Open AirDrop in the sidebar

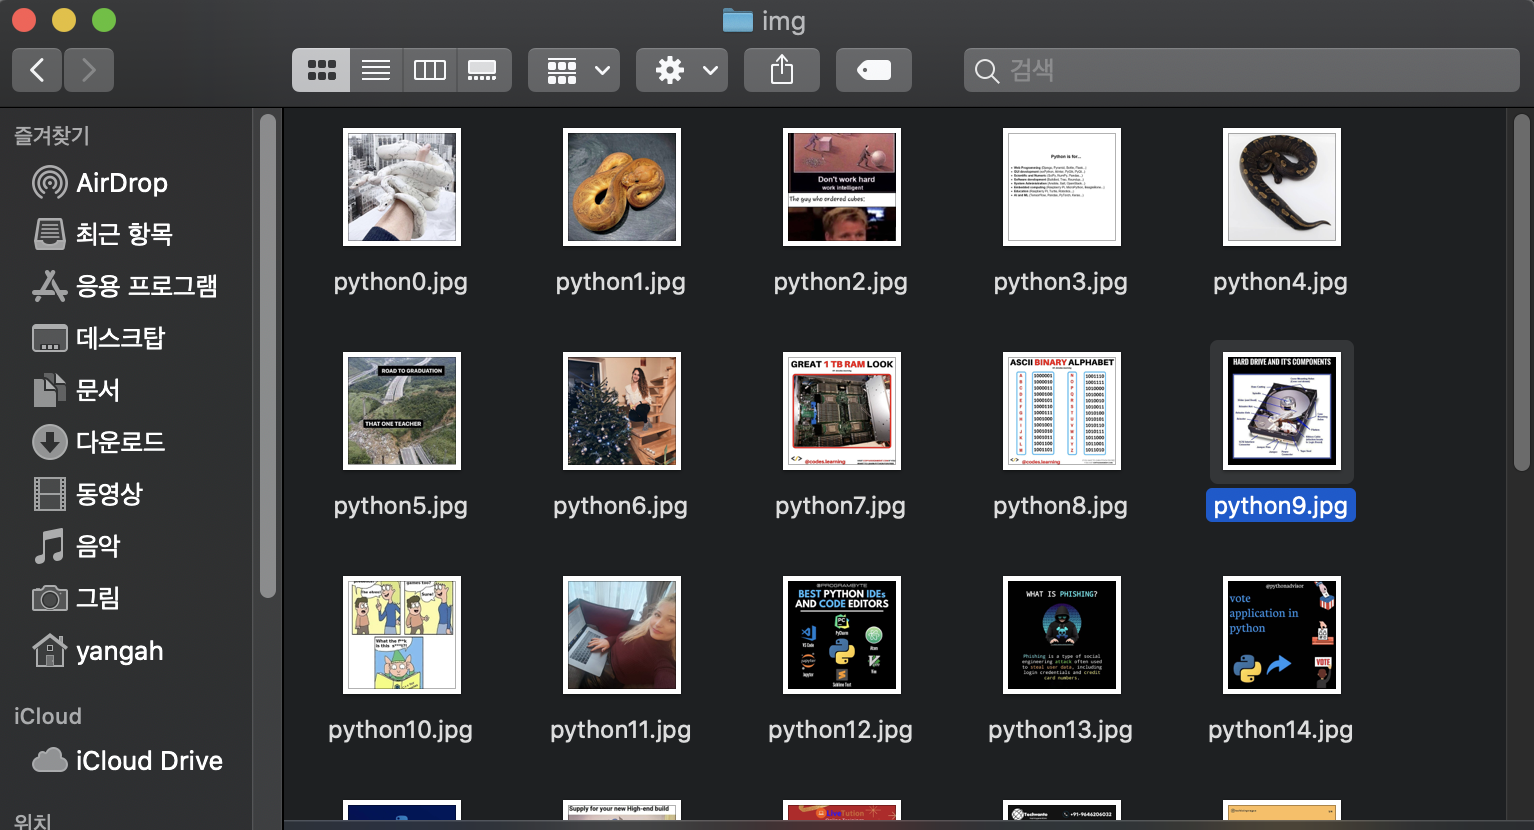coord(122,182)
